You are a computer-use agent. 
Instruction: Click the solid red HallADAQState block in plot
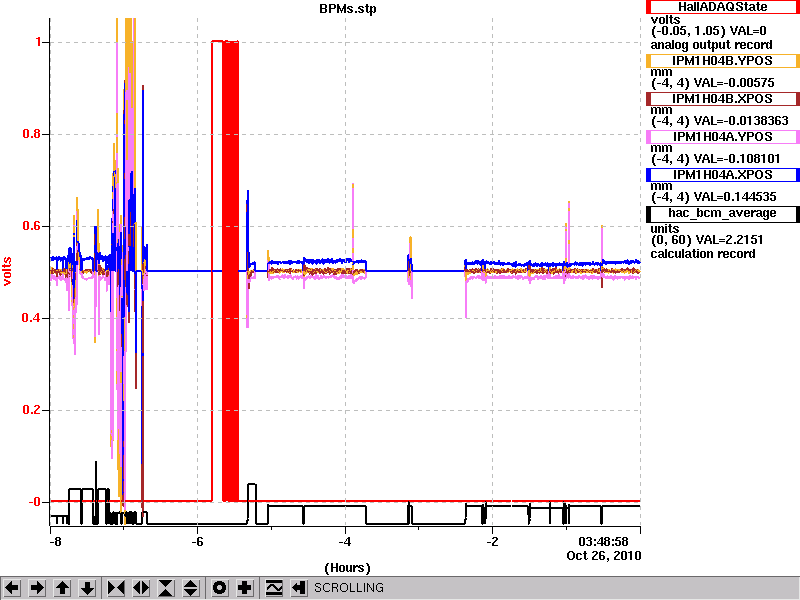pyautogui.click(x=231, y=270)
